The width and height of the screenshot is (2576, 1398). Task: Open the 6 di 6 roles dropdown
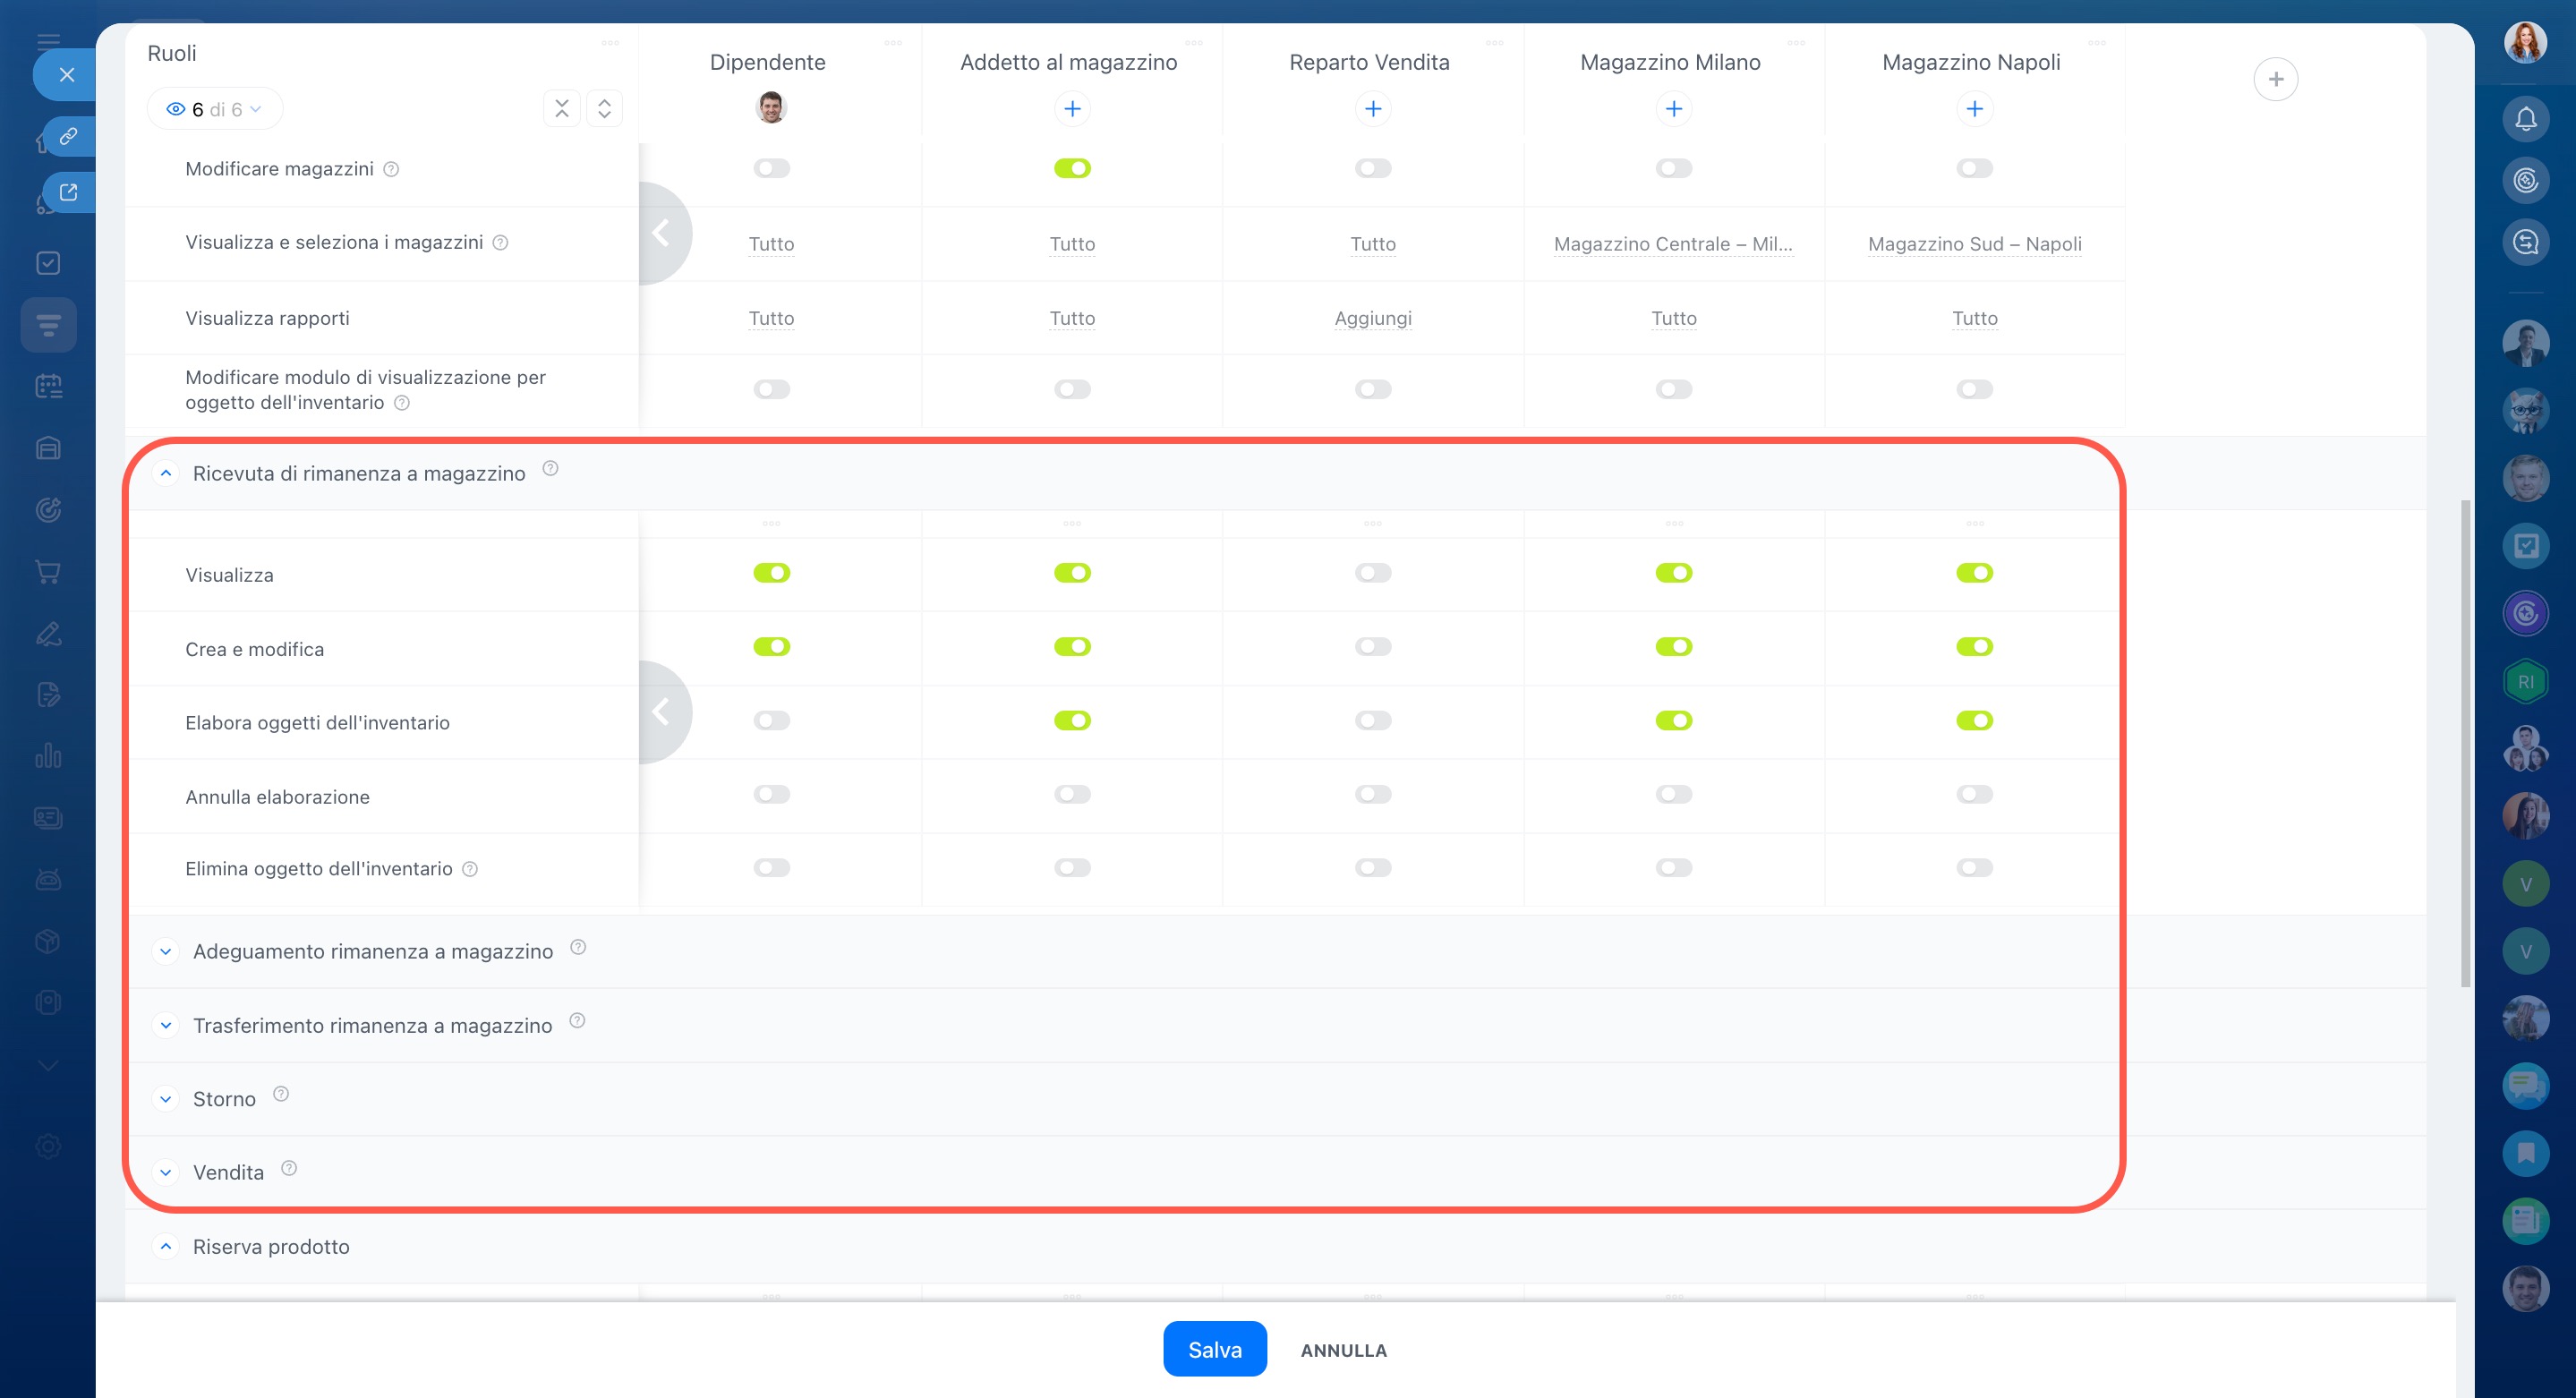coord(214,109)
